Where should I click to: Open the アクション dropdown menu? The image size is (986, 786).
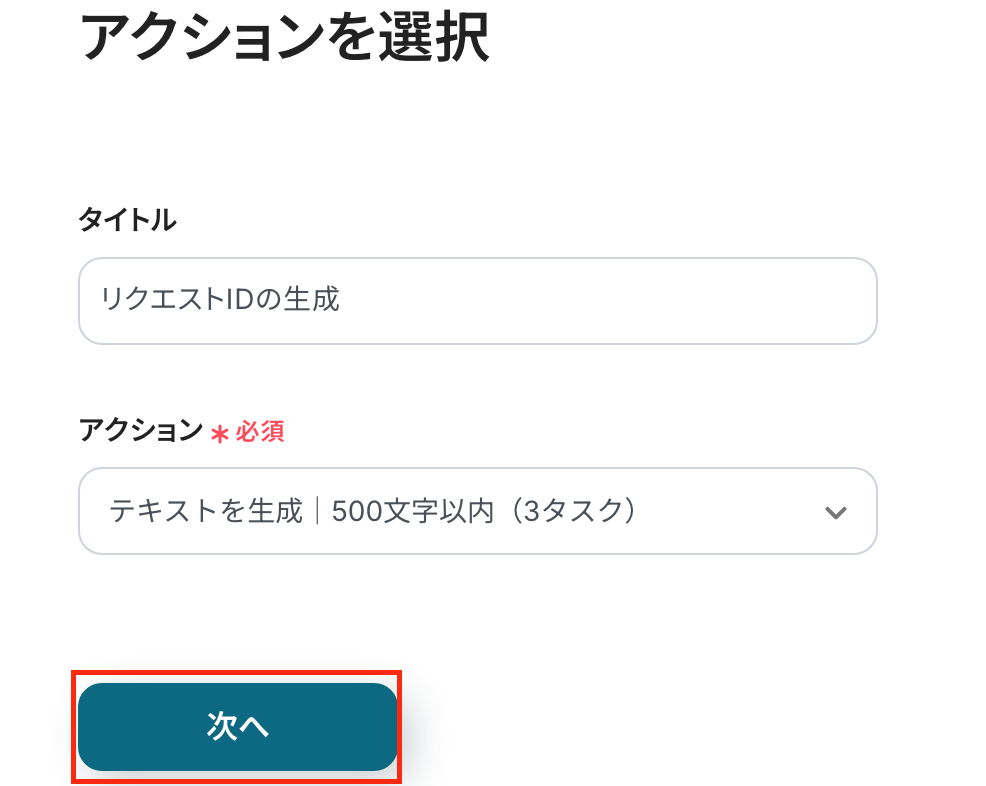point(477,511)
